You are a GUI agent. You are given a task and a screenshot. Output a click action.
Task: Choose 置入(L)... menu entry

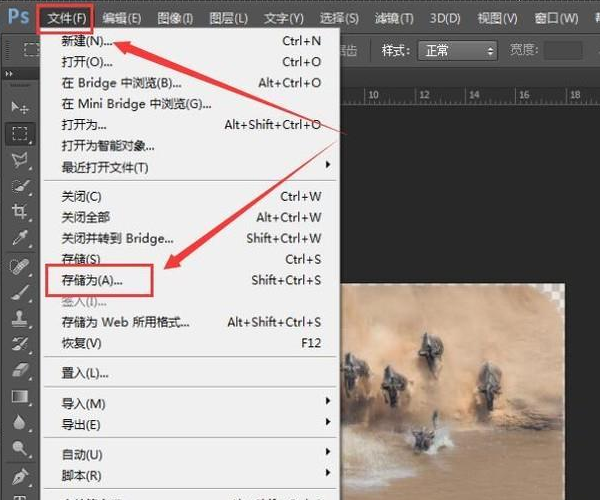[191, 373]
